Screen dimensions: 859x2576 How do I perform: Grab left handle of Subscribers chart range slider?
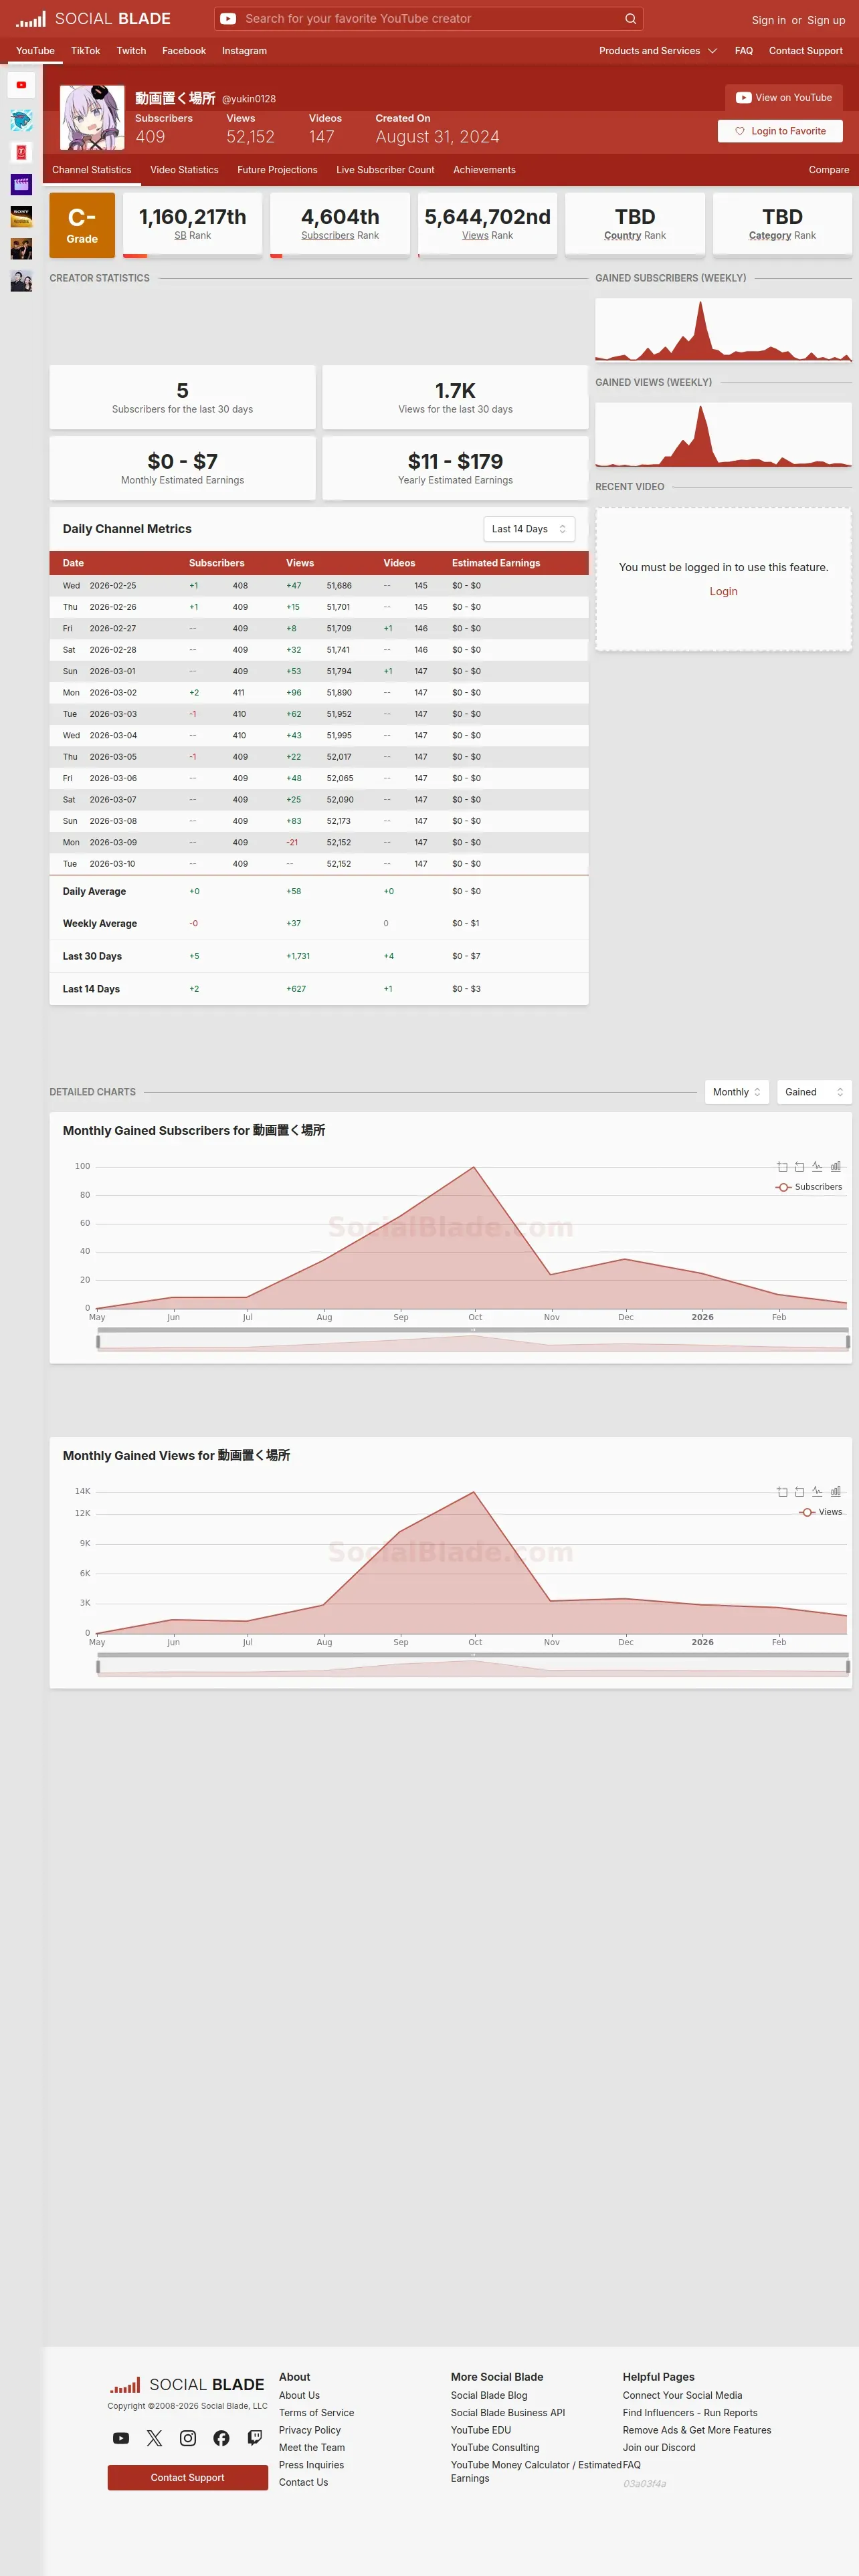[98, 1342]
